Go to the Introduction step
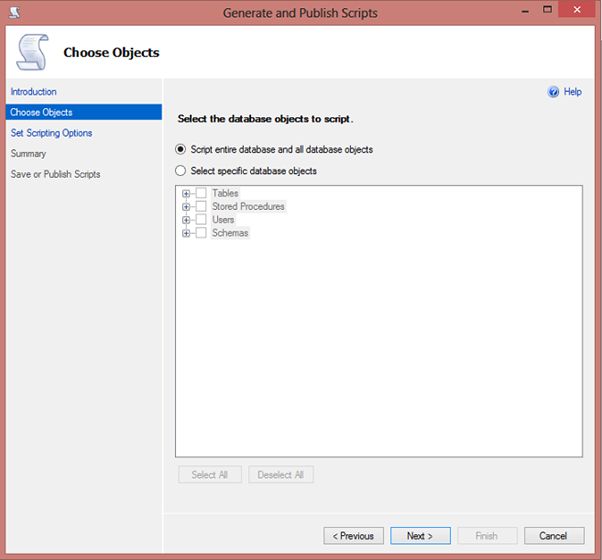Screen dimensions: 602x560 coord(33,92)
